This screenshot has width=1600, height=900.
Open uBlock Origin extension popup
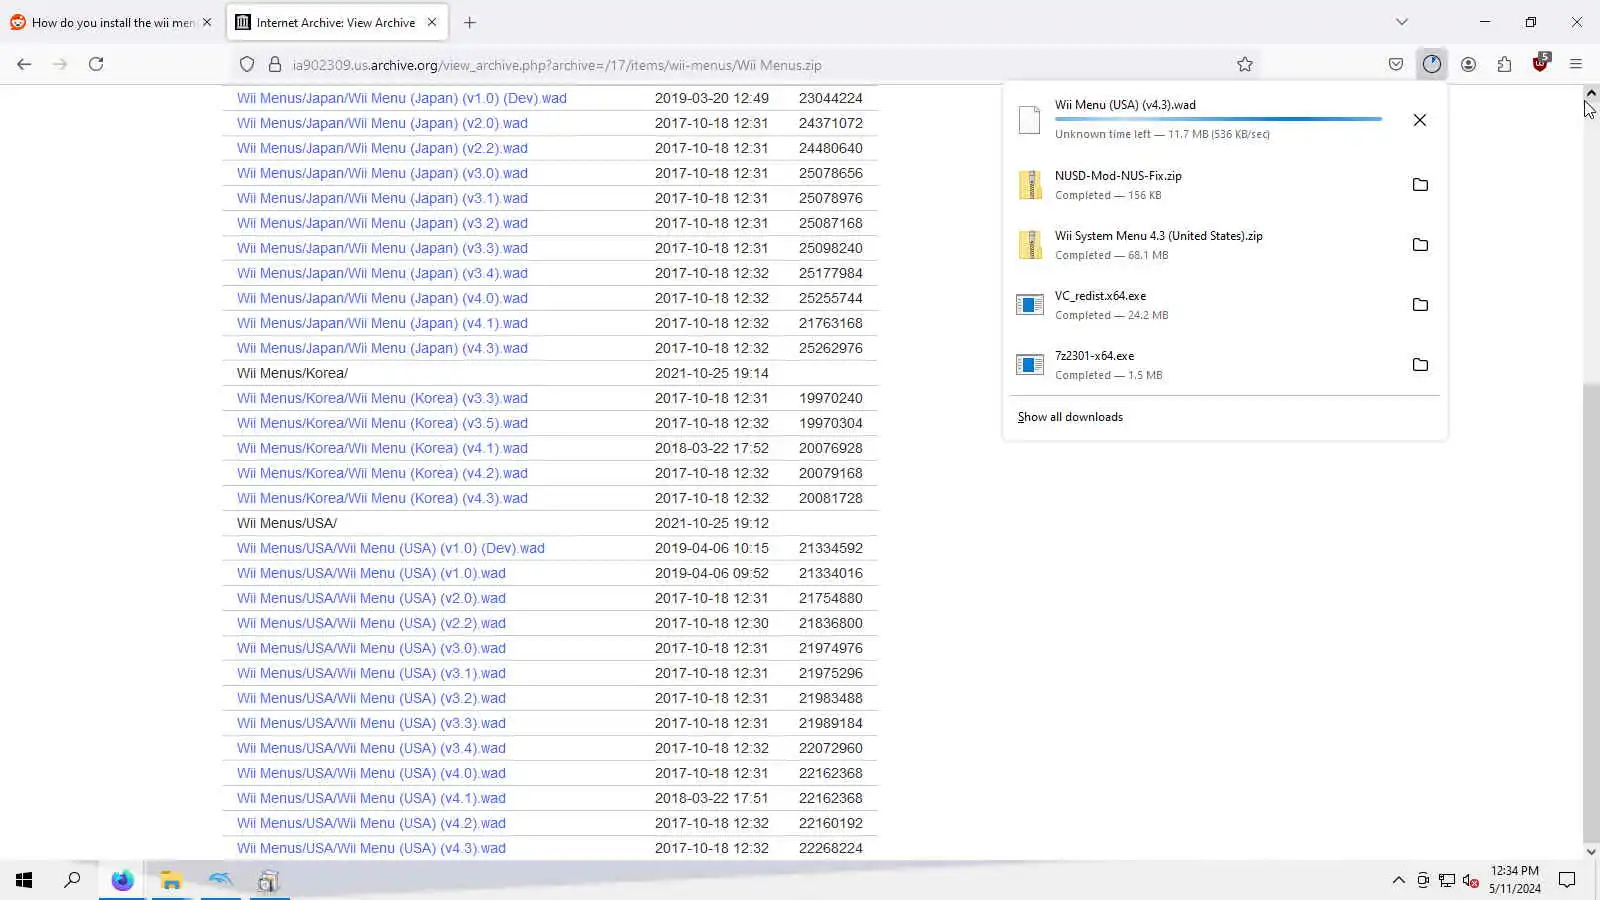1540,64
